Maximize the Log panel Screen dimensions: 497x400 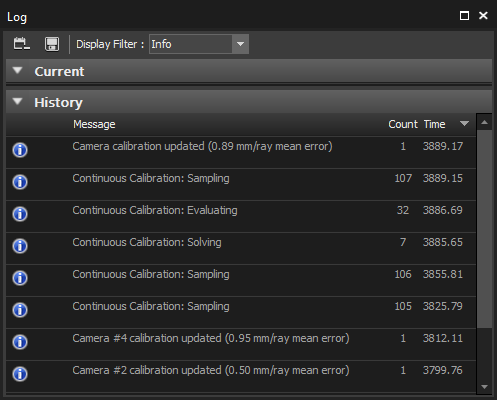click(464, 16)
